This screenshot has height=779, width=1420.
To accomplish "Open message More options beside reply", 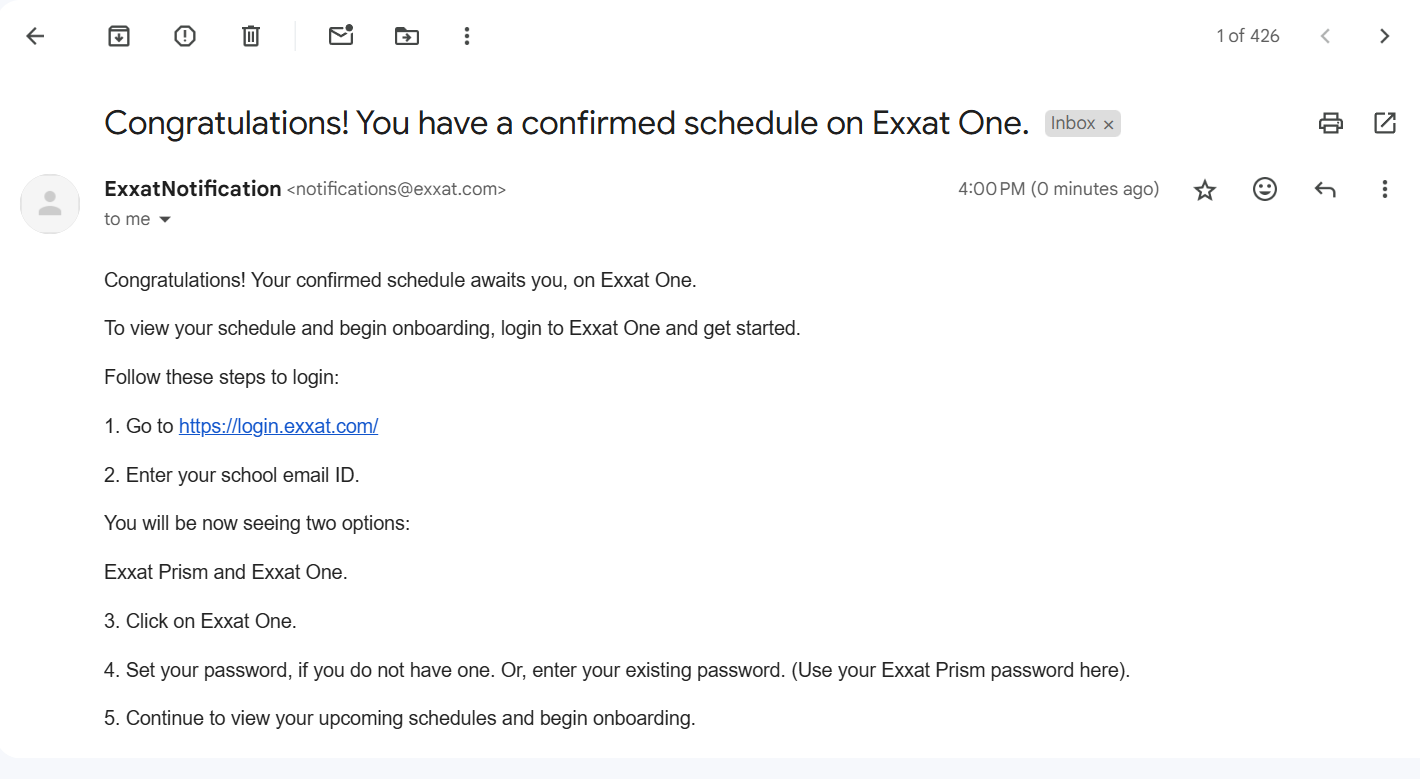I will 1385,189.
